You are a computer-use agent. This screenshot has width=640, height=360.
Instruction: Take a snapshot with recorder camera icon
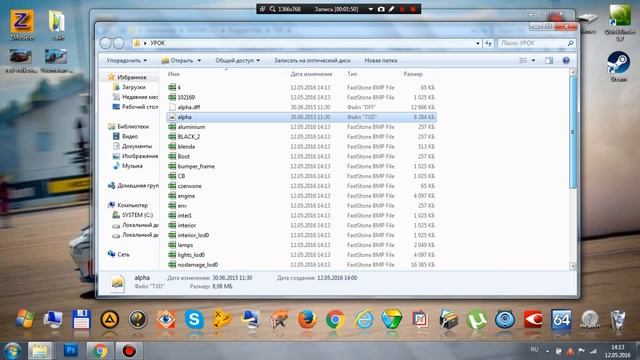[x=381, y=9]
